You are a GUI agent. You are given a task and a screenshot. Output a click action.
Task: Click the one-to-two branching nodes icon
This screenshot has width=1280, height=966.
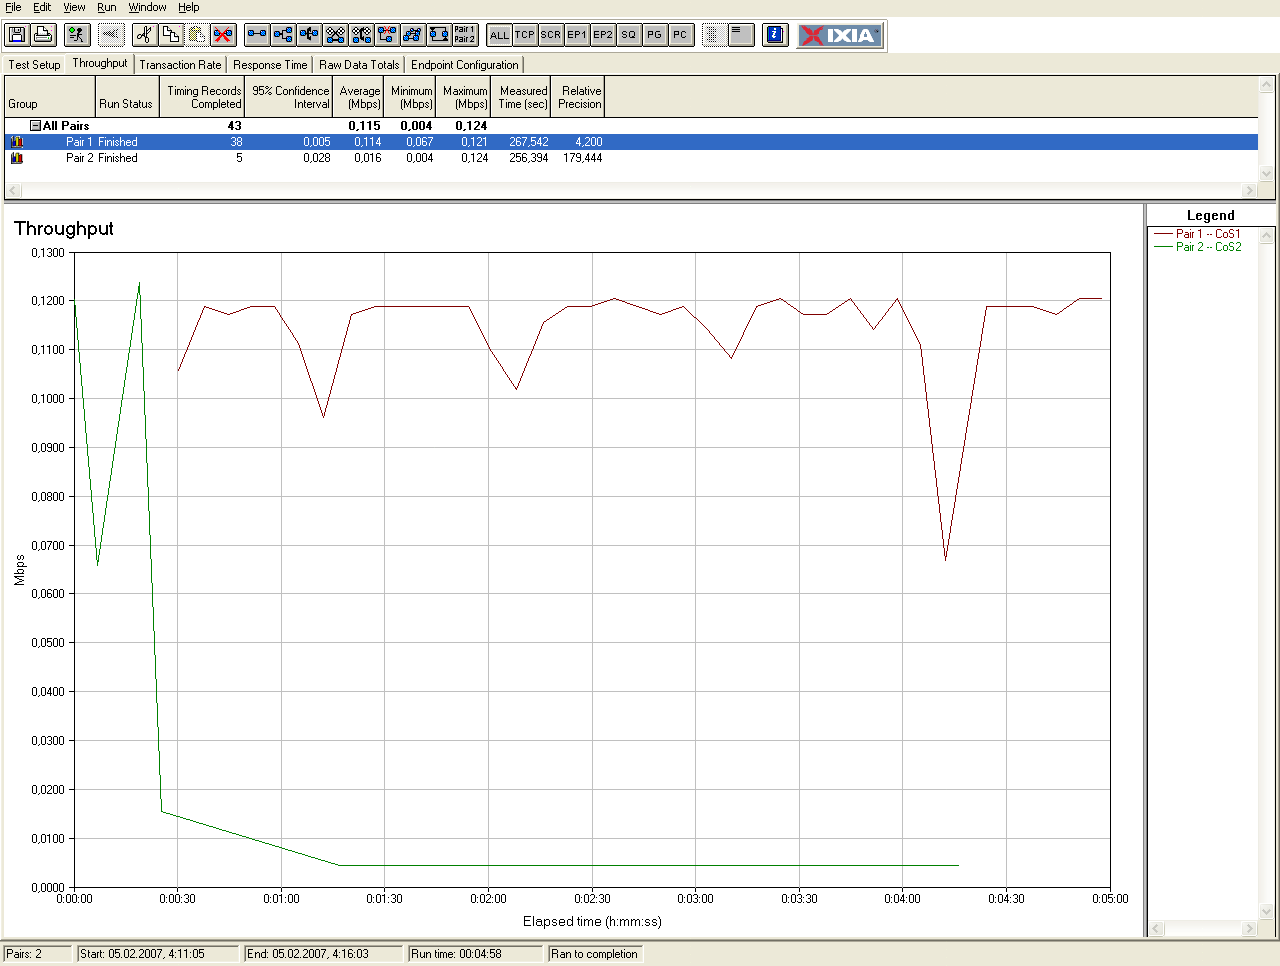[283, 35]
